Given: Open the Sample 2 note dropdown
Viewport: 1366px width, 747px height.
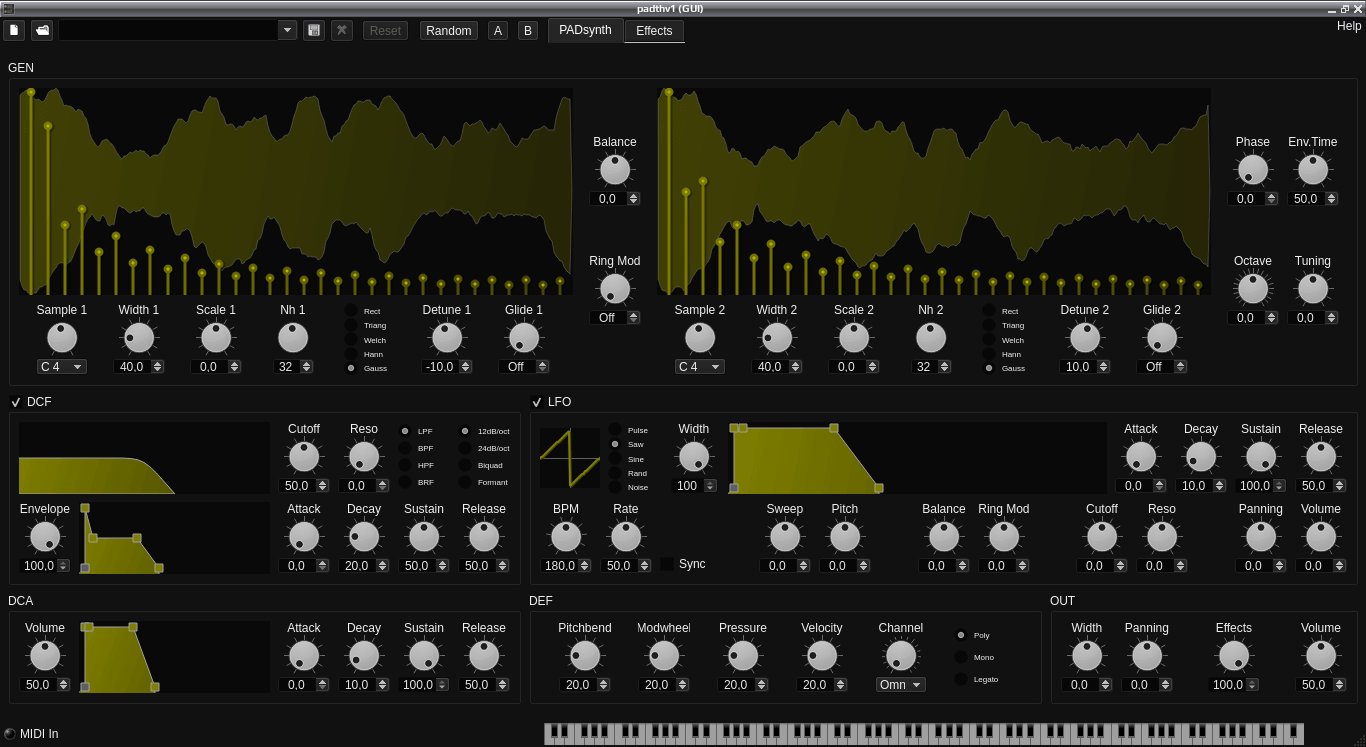Looking at the screenshot, I should (700, 367).
